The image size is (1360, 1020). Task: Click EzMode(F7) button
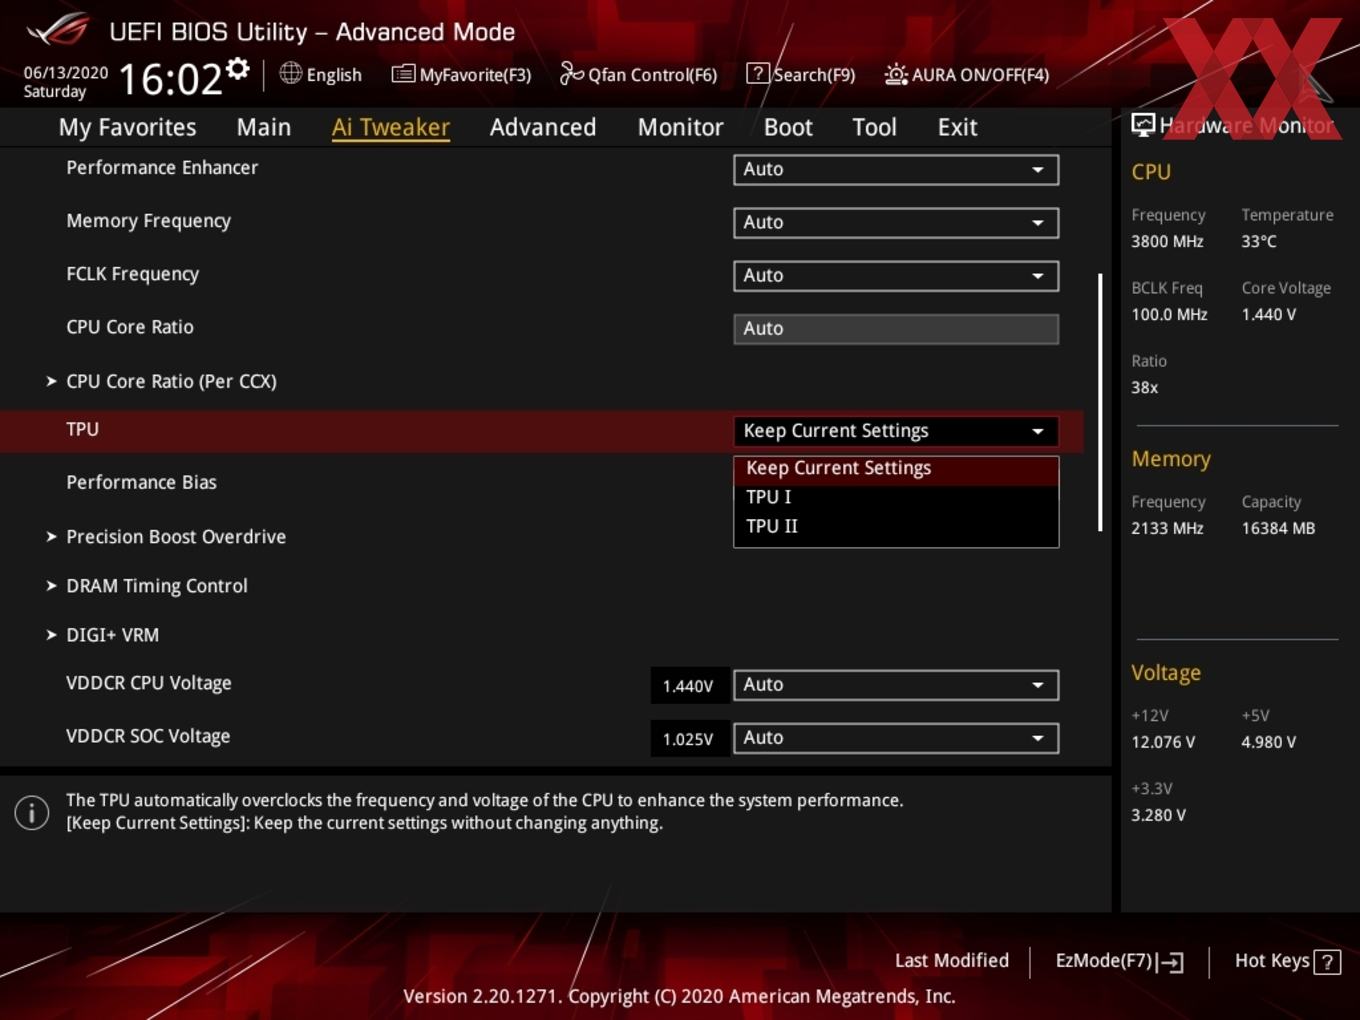click(1119, 961)
